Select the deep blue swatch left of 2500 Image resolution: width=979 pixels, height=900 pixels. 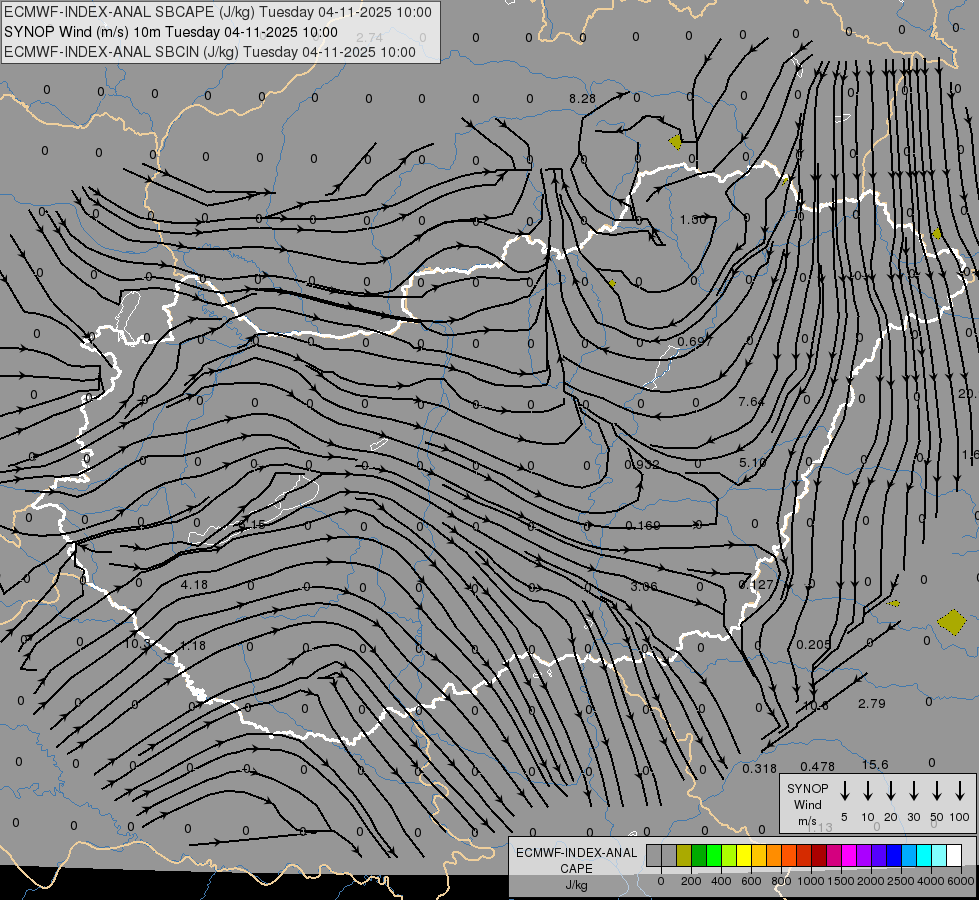(894, 855)
